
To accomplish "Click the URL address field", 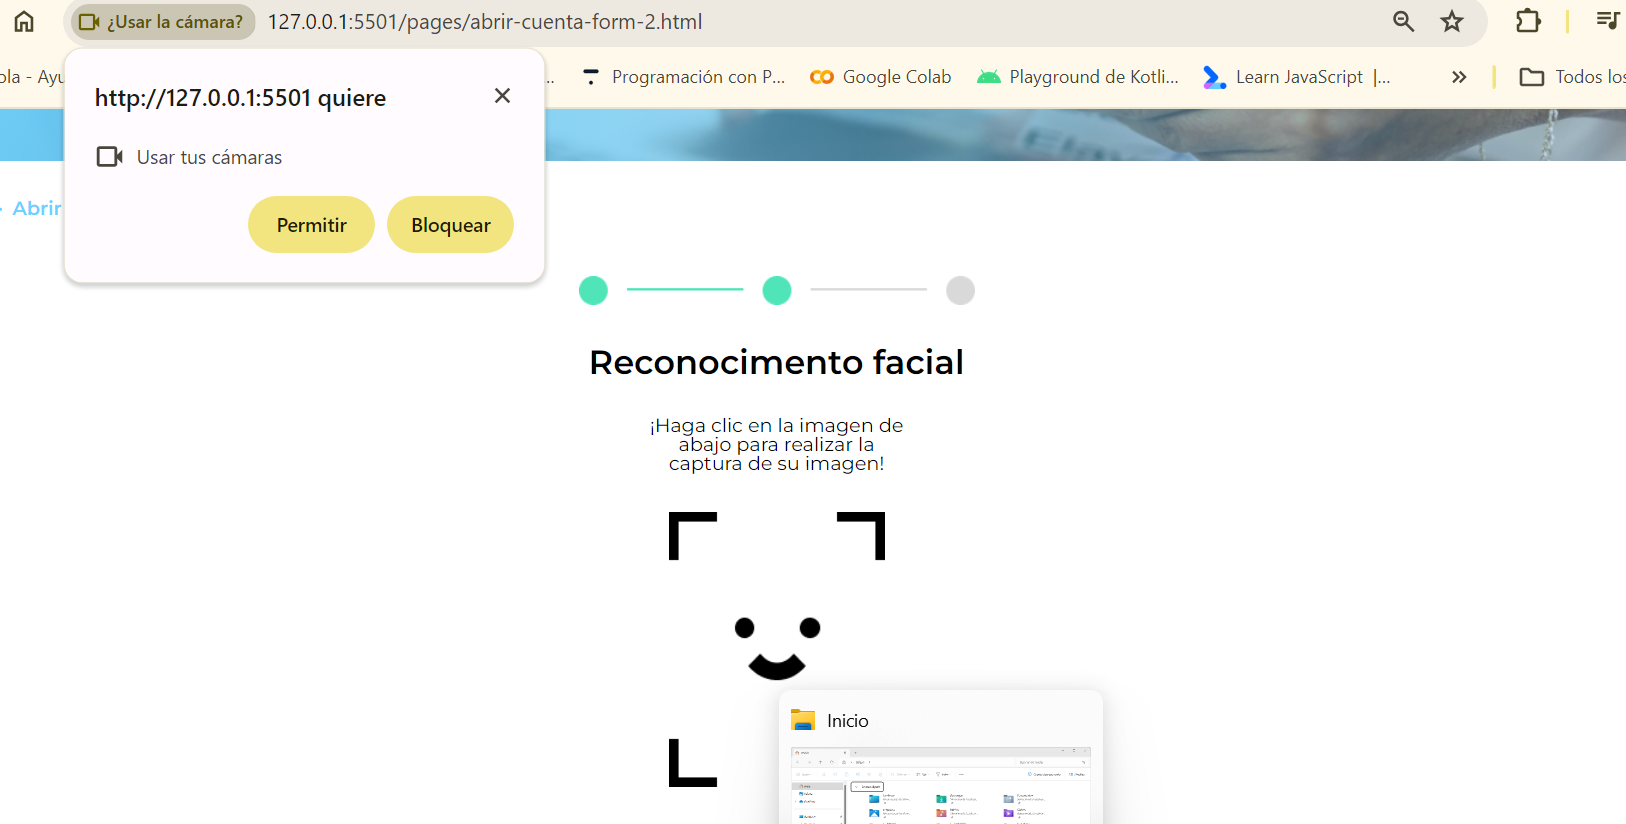I will point(484,22).
